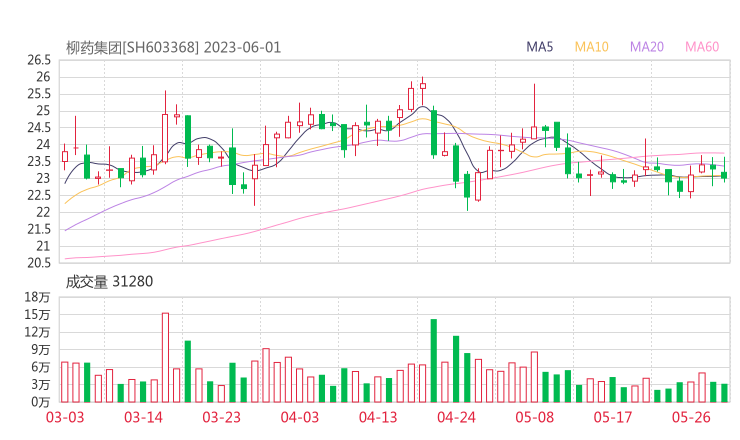The image size is (740, 440).
Task: Click the chart title 柳药集团[SH603368] 2023-06-01
Action: pos(173,48)
